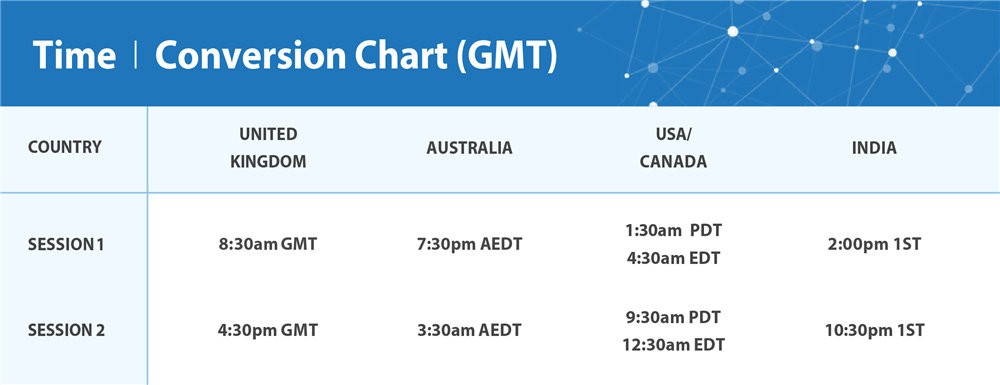Click the AUSTRALIA column header
This screenshot has width=1000, height=385.
tap(469, 148)
